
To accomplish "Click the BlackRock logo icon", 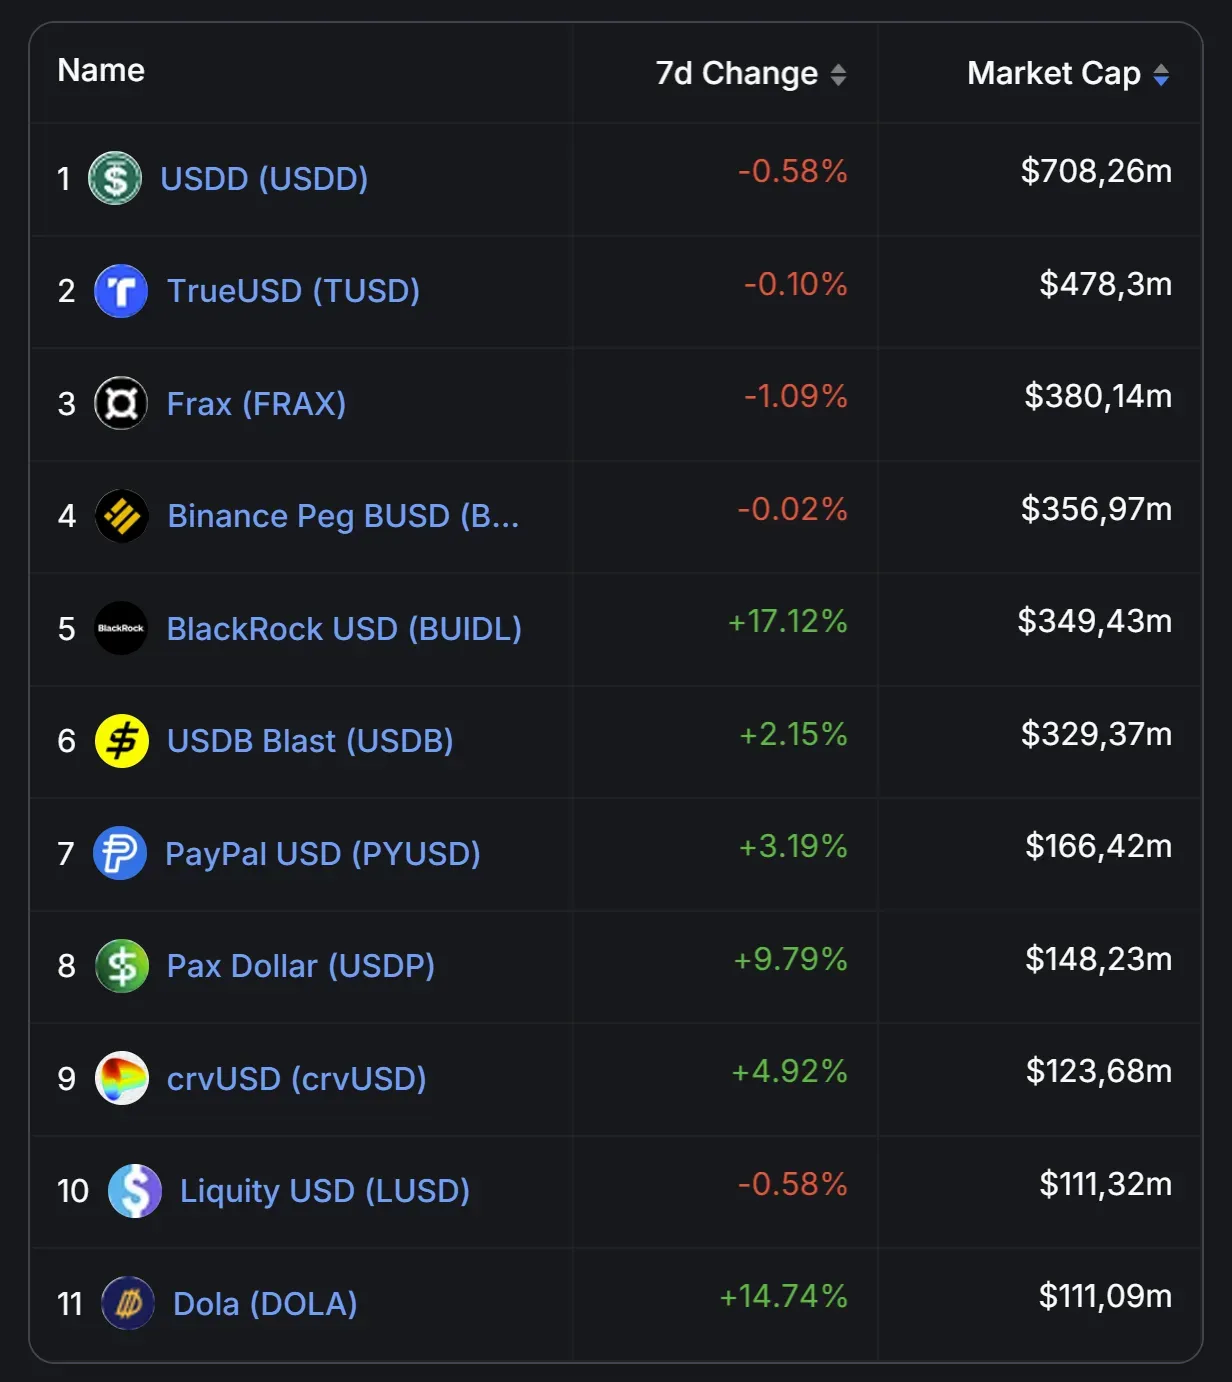I will point(121,629).
